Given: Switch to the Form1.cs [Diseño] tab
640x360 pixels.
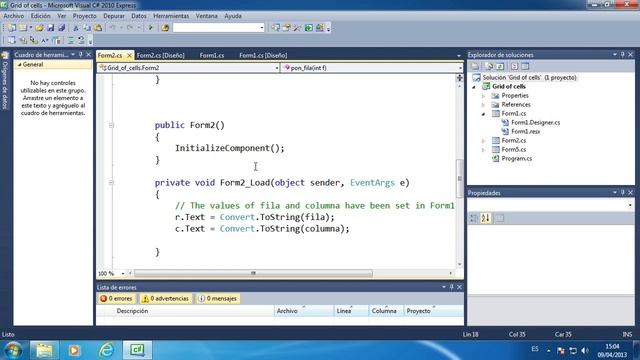Looking at the screenshot, I should pyautogui.click(x=263, y=56).
